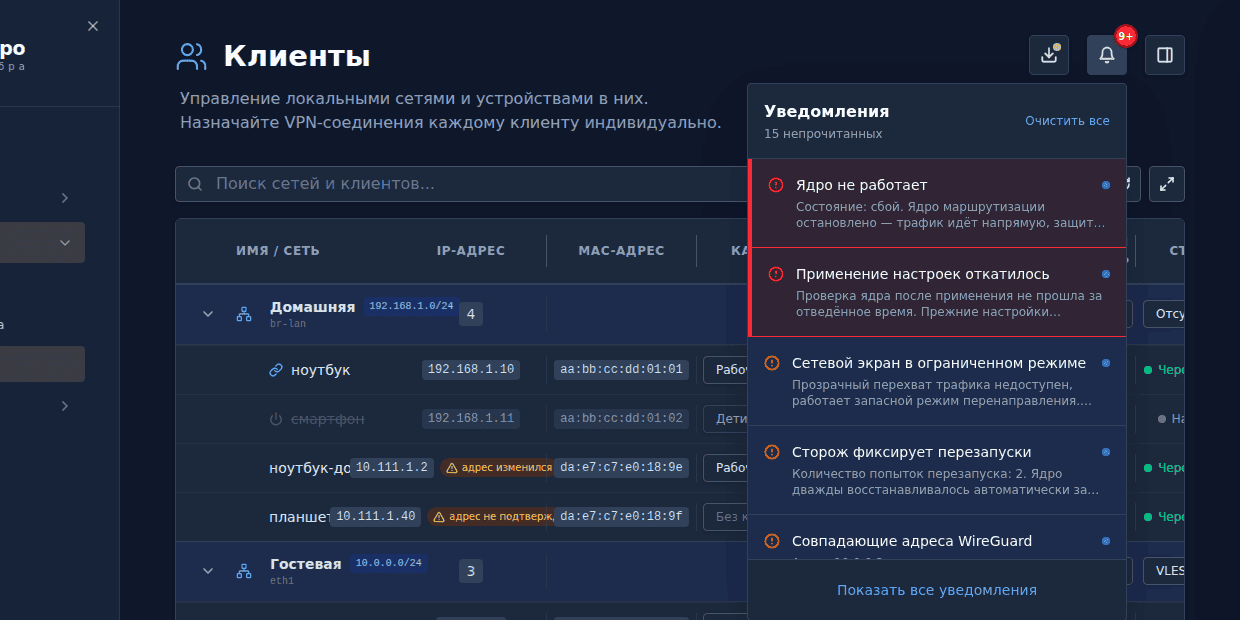
Task: Open the channel dropdown in планшет row
Action: pos(725,517)
